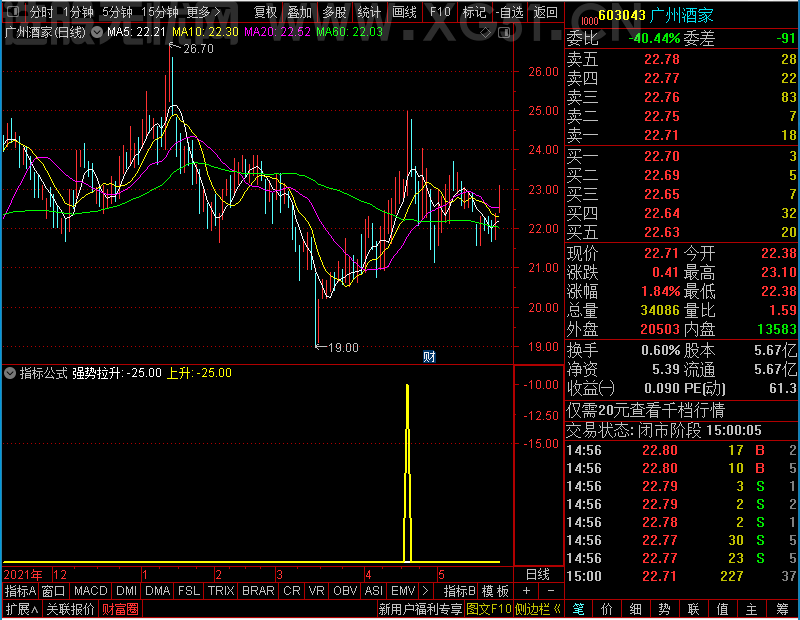Open the 复权 adjustment menu

point(265,12)
